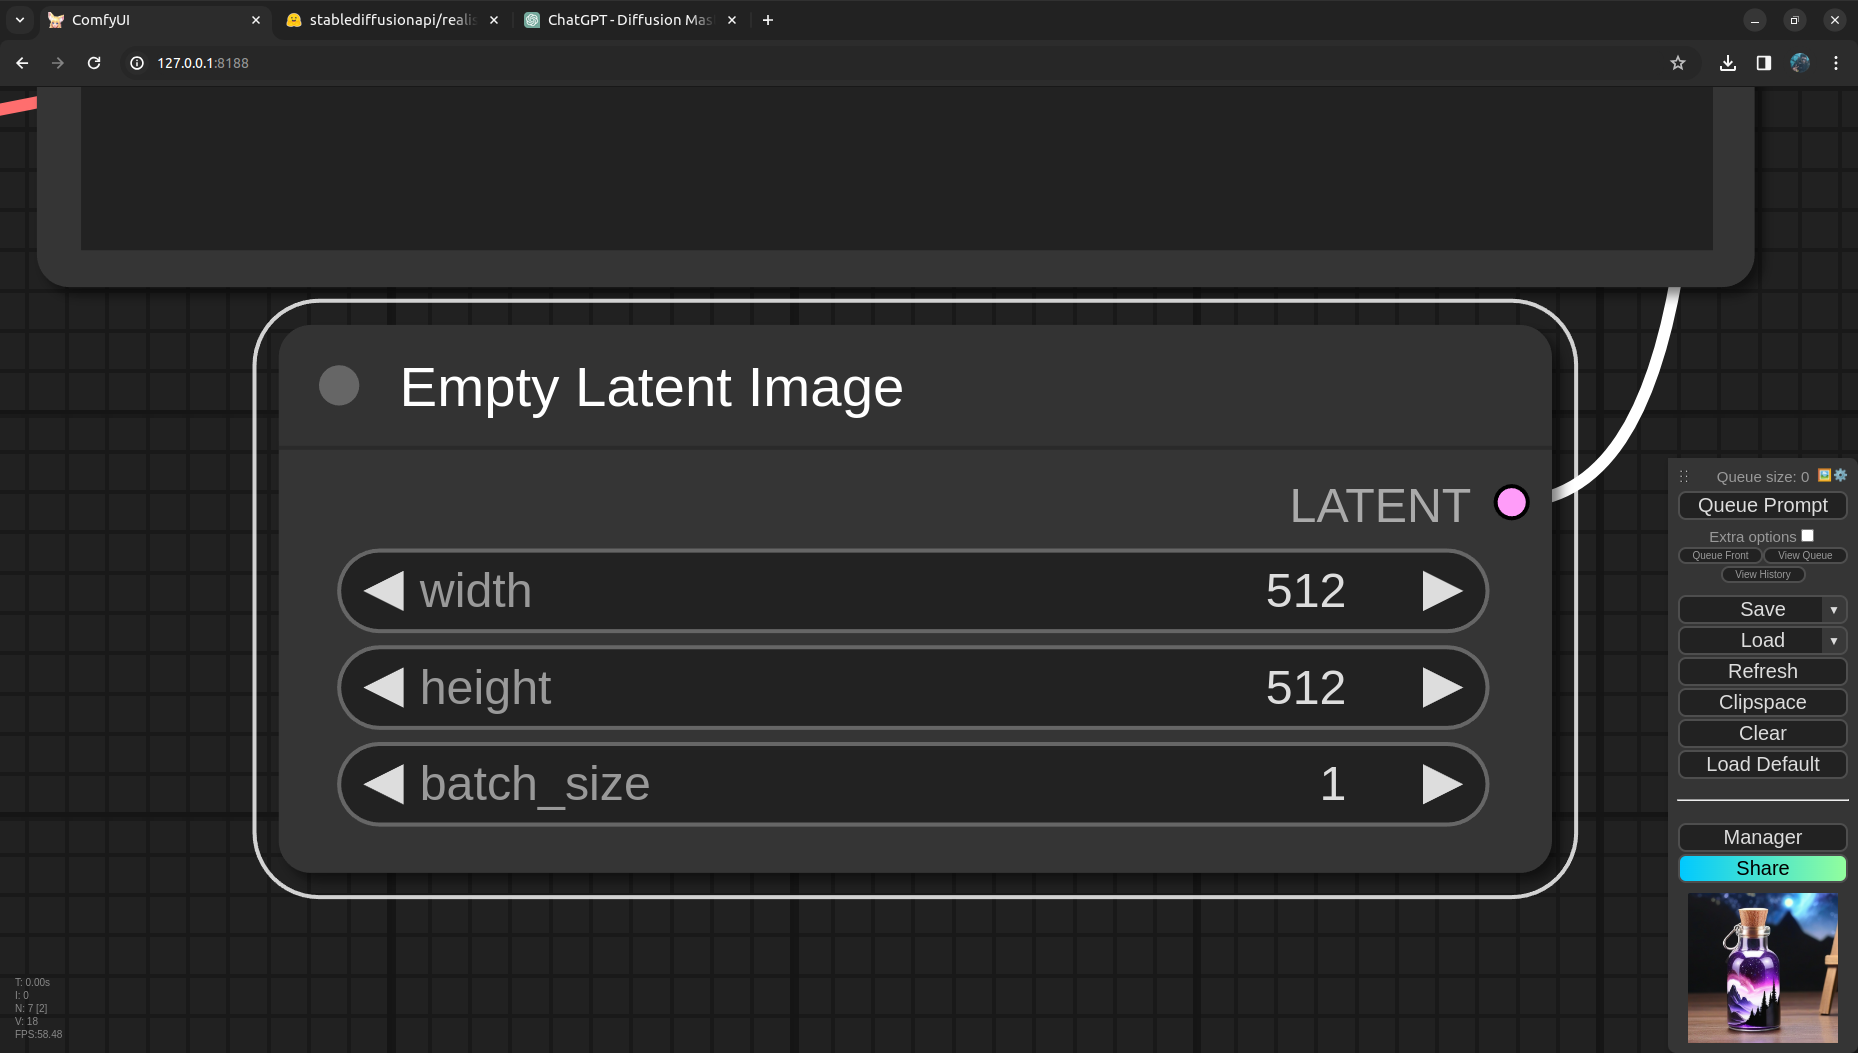Reload the page using the refresh icon
The image size is (1858, 1053).
(94, 63)
